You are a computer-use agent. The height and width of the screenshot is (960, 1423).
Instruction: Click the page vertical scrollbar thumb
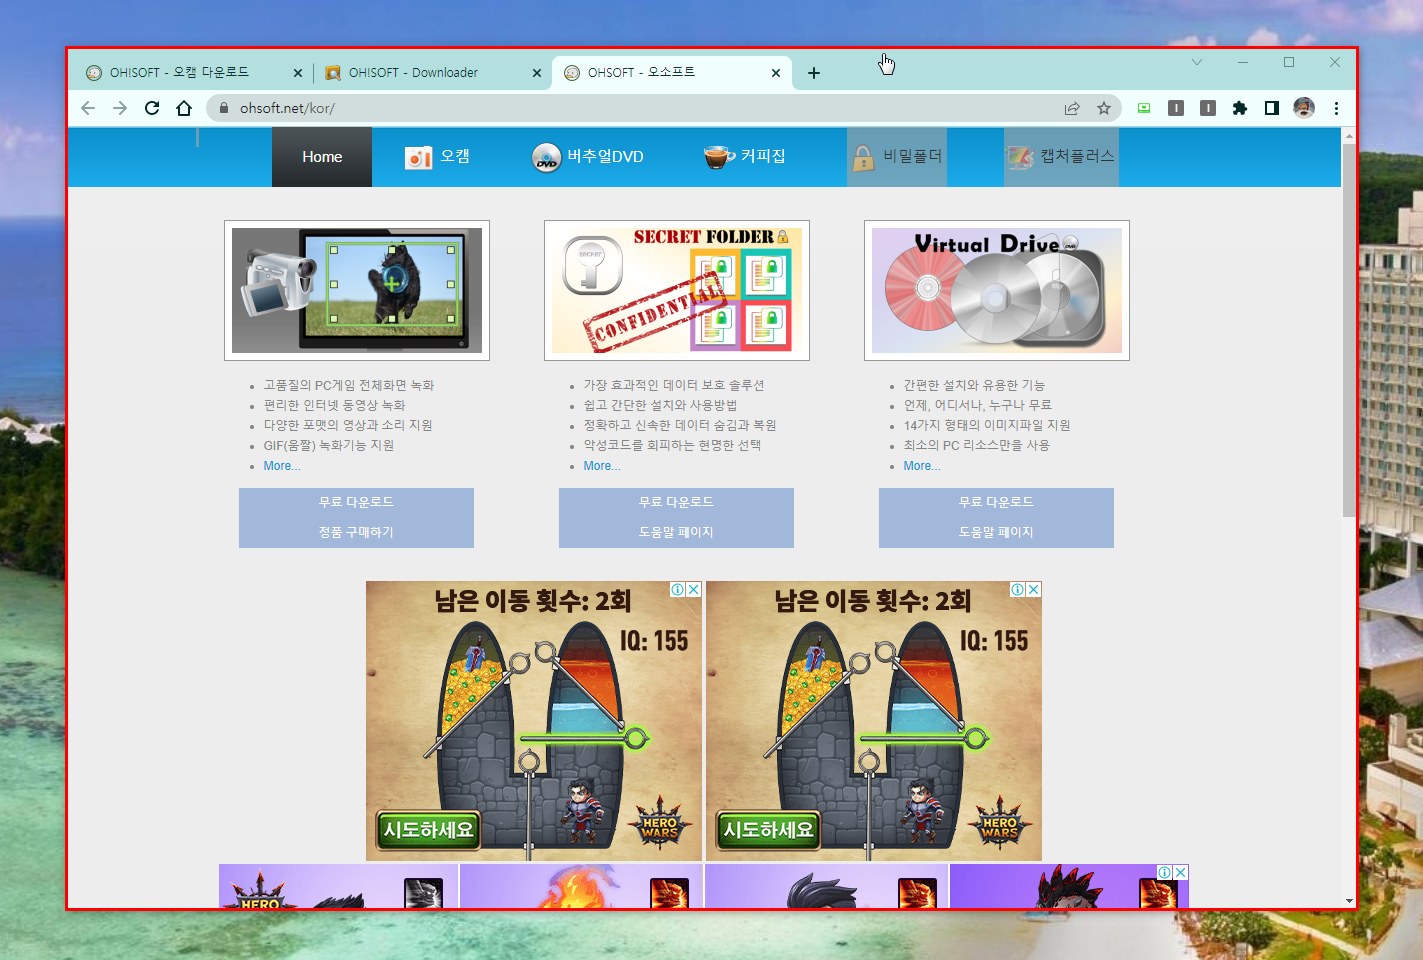tap(1349, 330)
